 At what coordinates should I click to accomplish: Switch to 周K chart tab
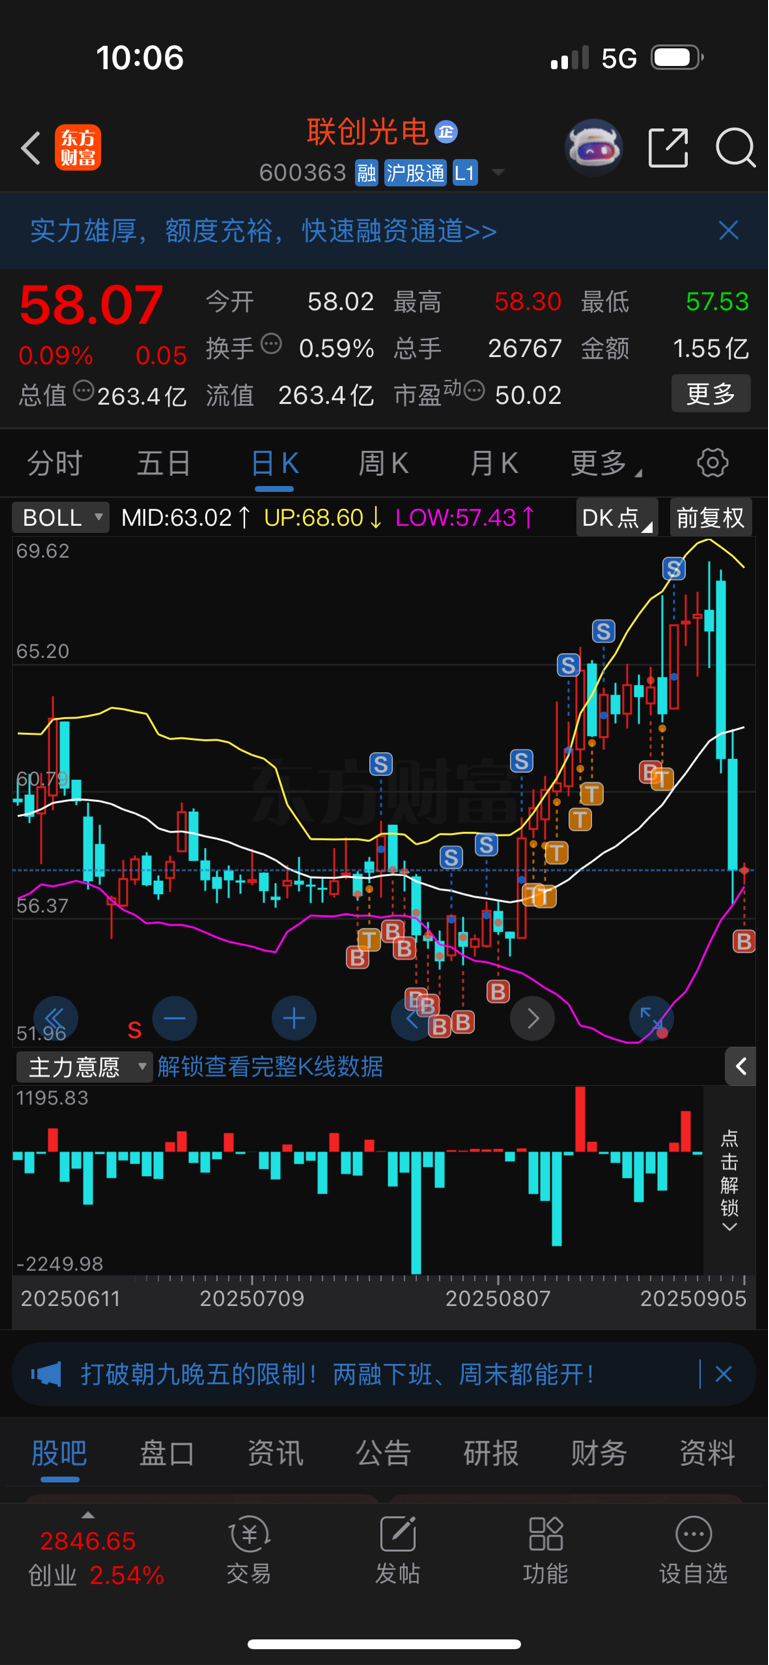tap(383, 463)
